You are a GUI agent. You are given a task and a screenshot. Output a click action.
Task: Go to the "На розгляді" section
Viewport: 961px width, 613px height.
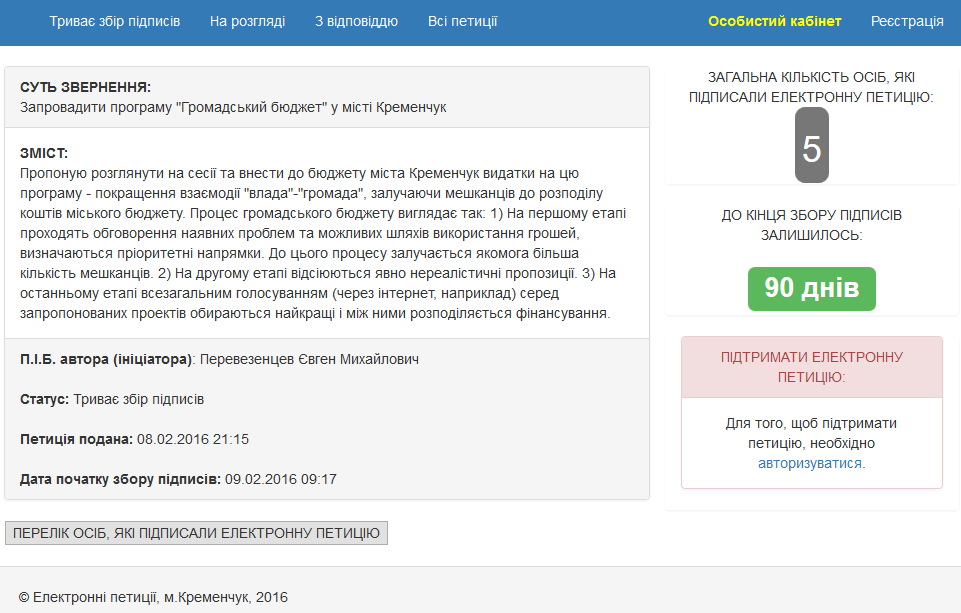[x=247, y=21]
